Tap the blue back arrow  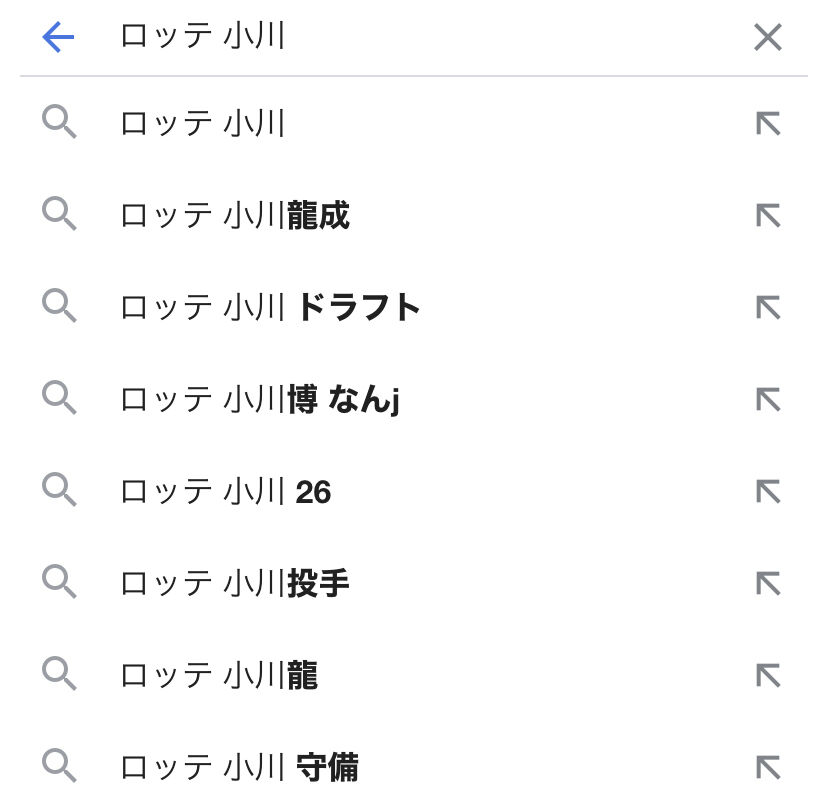point(58,37)
